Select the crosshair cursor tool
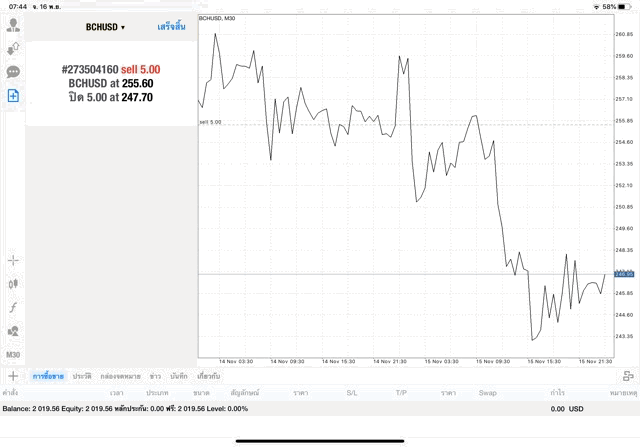This screenshot has width=640, height=447. coord(13,260)
